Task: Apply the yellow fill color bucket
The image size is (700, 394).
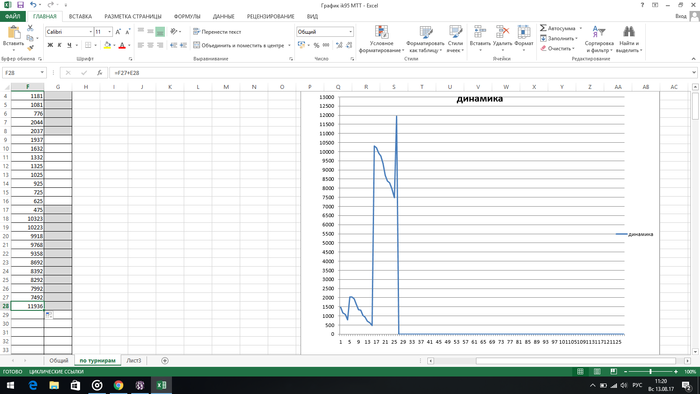Action: click(x=107, y=45)
